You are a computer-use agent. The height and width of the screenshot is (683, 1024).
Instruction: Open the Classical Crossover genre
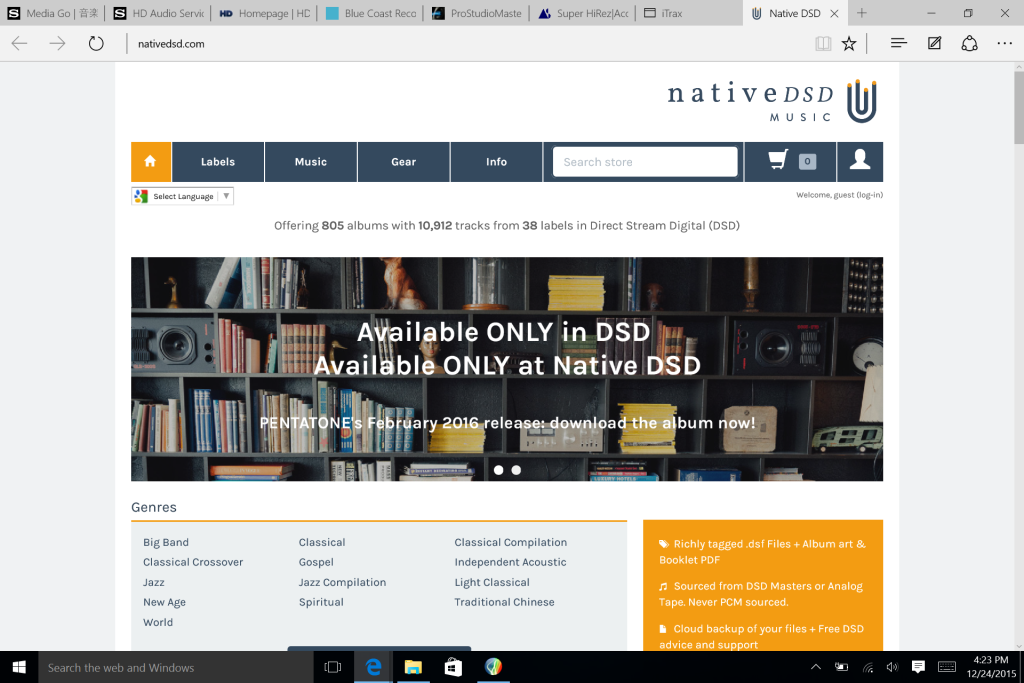click(193, 562)
